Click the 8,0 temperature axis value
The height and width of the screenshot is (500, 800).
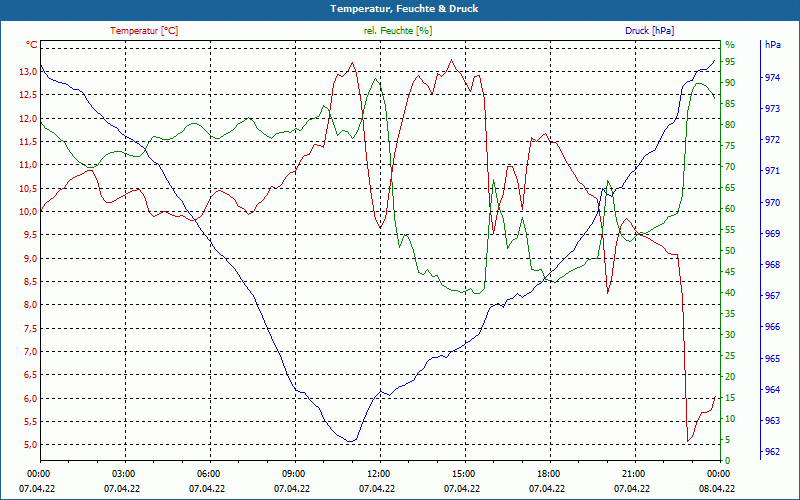pyautogui.click(x=30, y=305)
